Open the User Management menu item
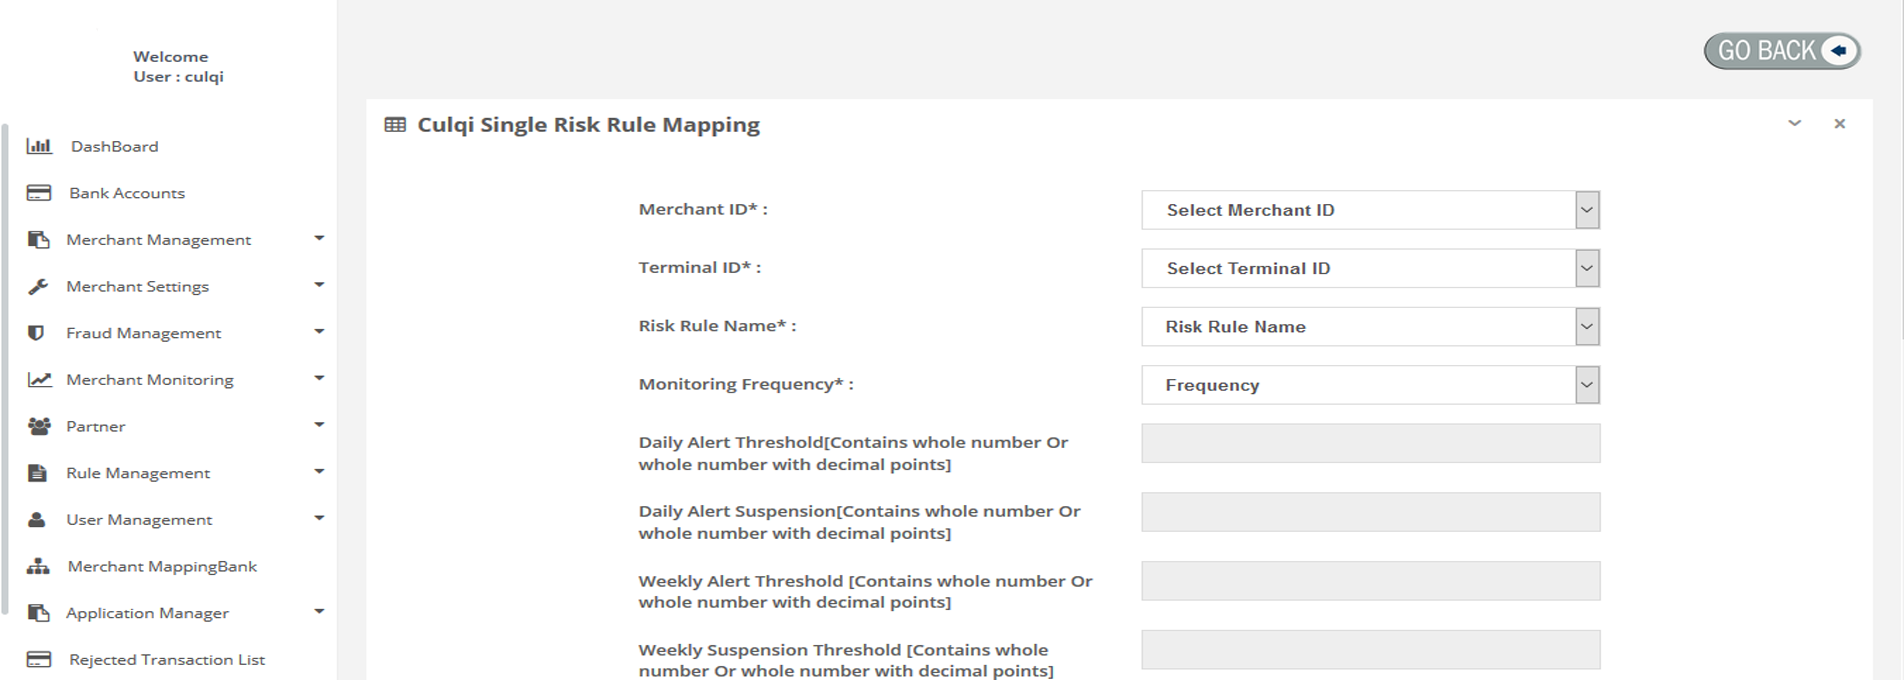The height and width of the screenshot is (680, 1904). coord(139,520)
